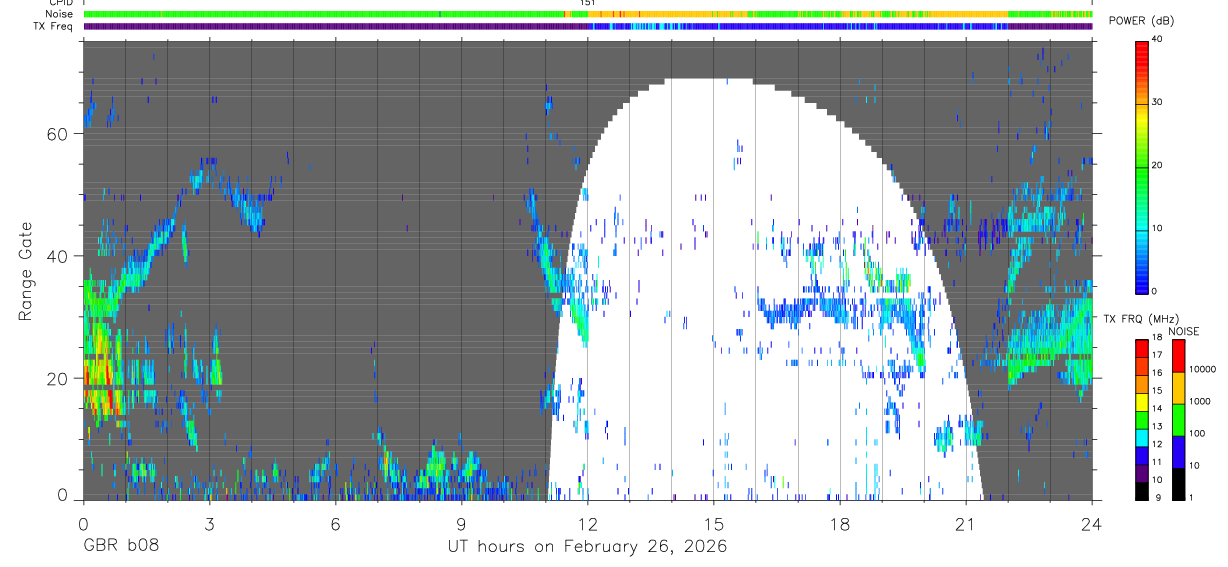Click the "TX Freq" row label at top left

coord(54,26)
